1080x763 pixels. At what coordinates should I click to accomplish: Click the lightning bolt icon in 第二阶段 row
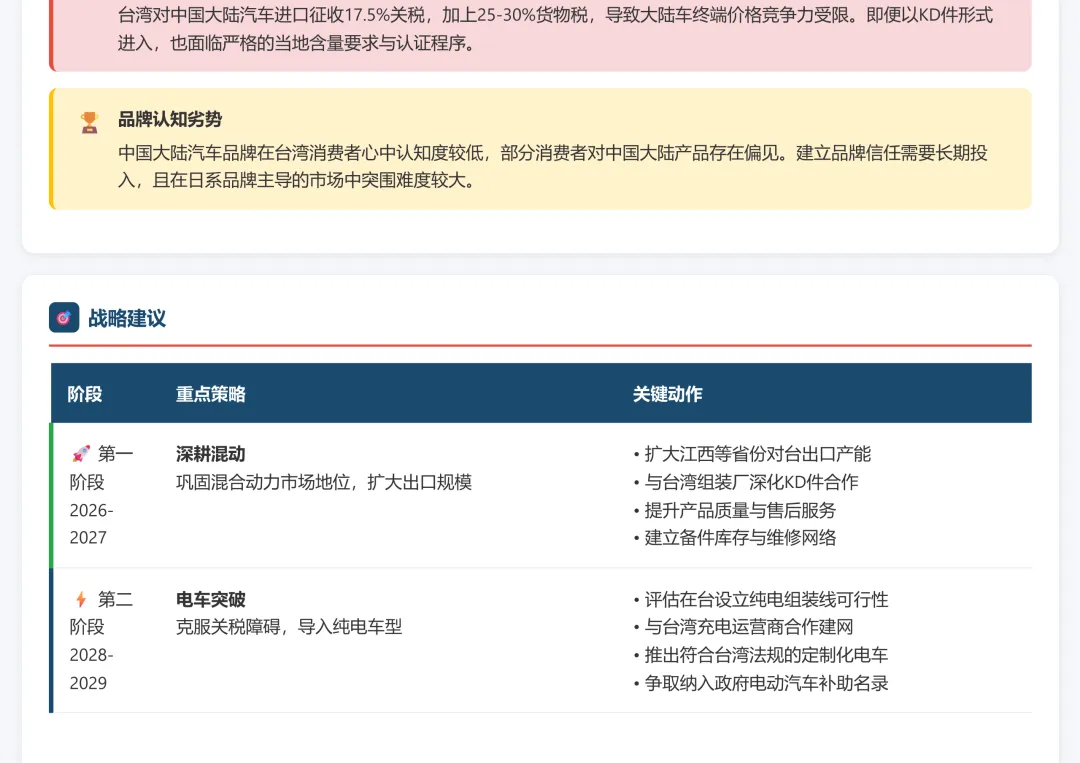(81, 599)
